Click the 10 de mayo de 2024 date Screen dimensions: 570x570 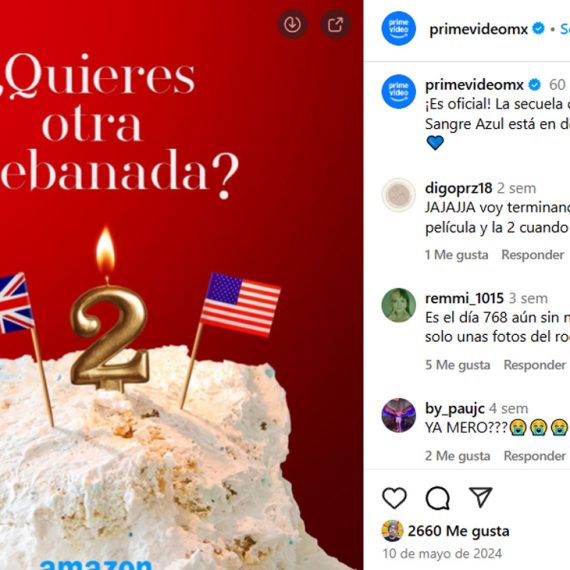pyautogui.click(x=442, y=554)
